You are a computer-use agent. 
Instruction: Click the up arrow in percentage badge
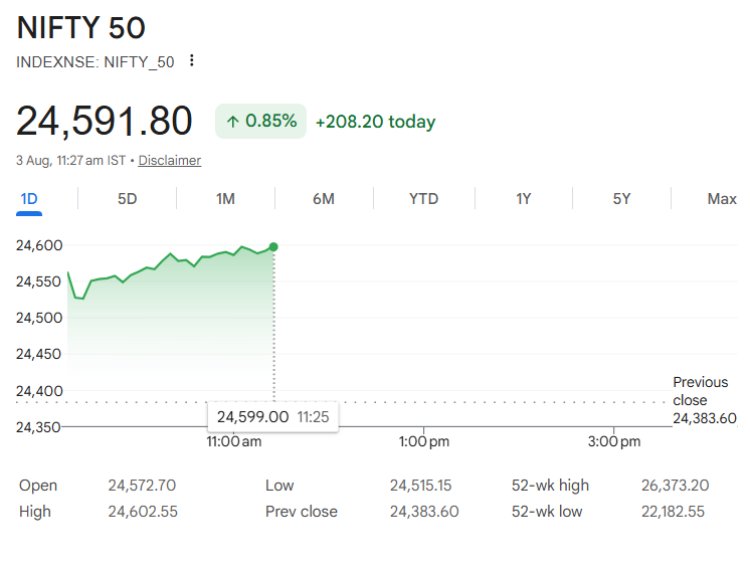(232, 121)
